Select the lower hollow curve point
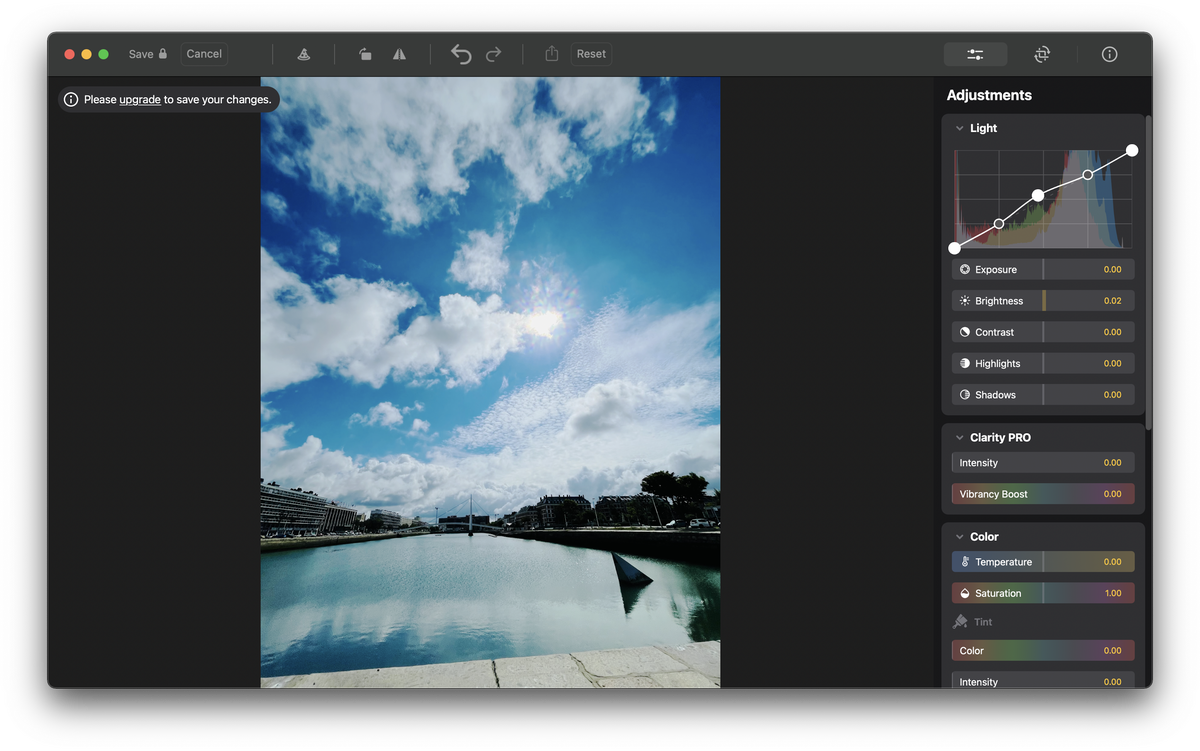Image resolution: width=1200 pixels, height=751 pixels. [999, 224]
